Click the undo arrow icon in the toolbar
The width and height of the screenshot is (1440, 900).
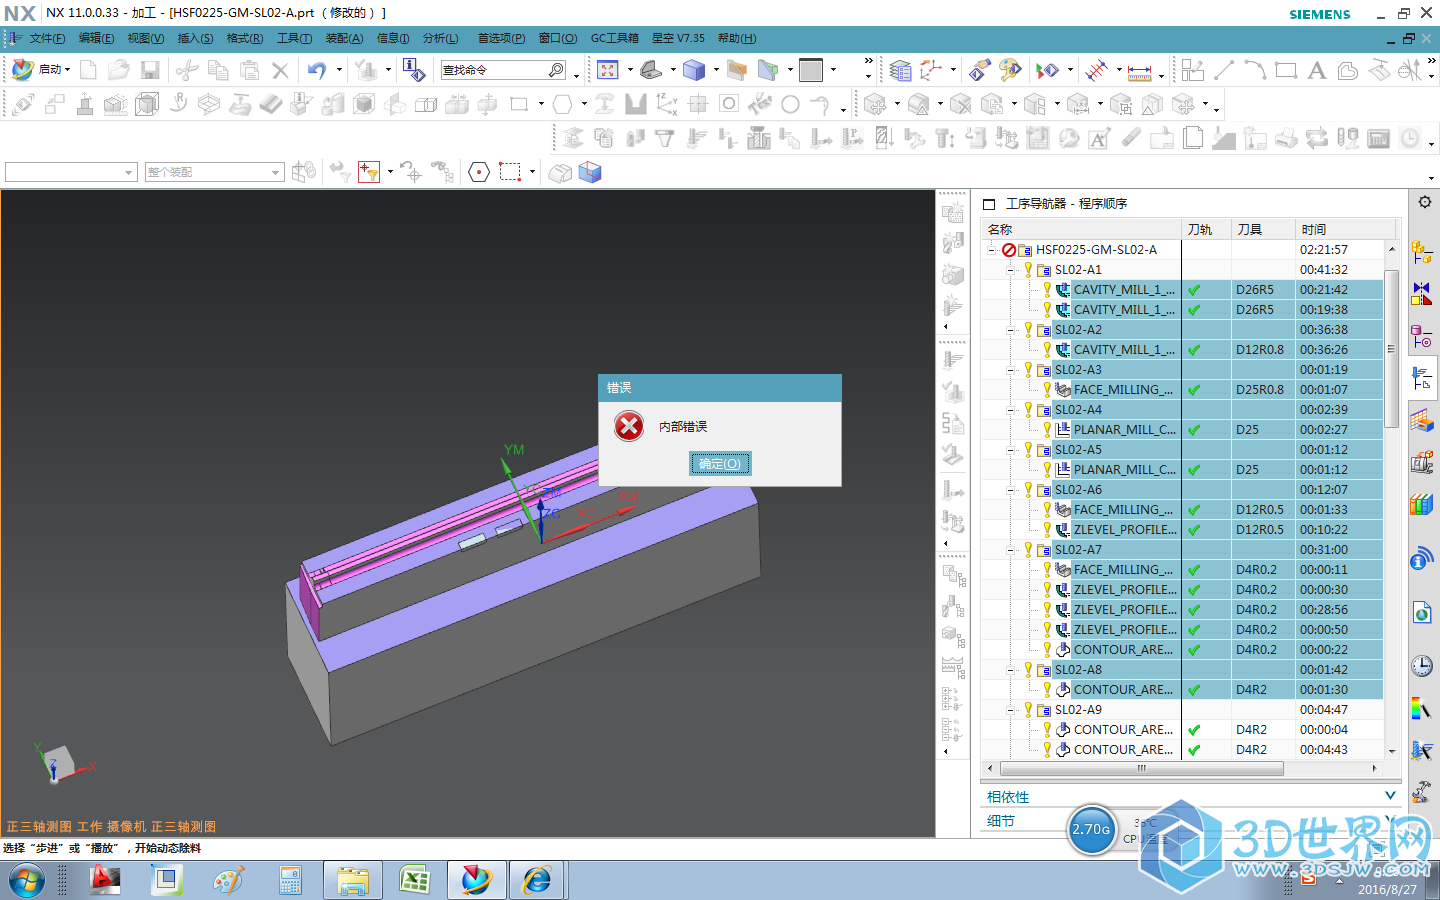click(x=317, y=70)
